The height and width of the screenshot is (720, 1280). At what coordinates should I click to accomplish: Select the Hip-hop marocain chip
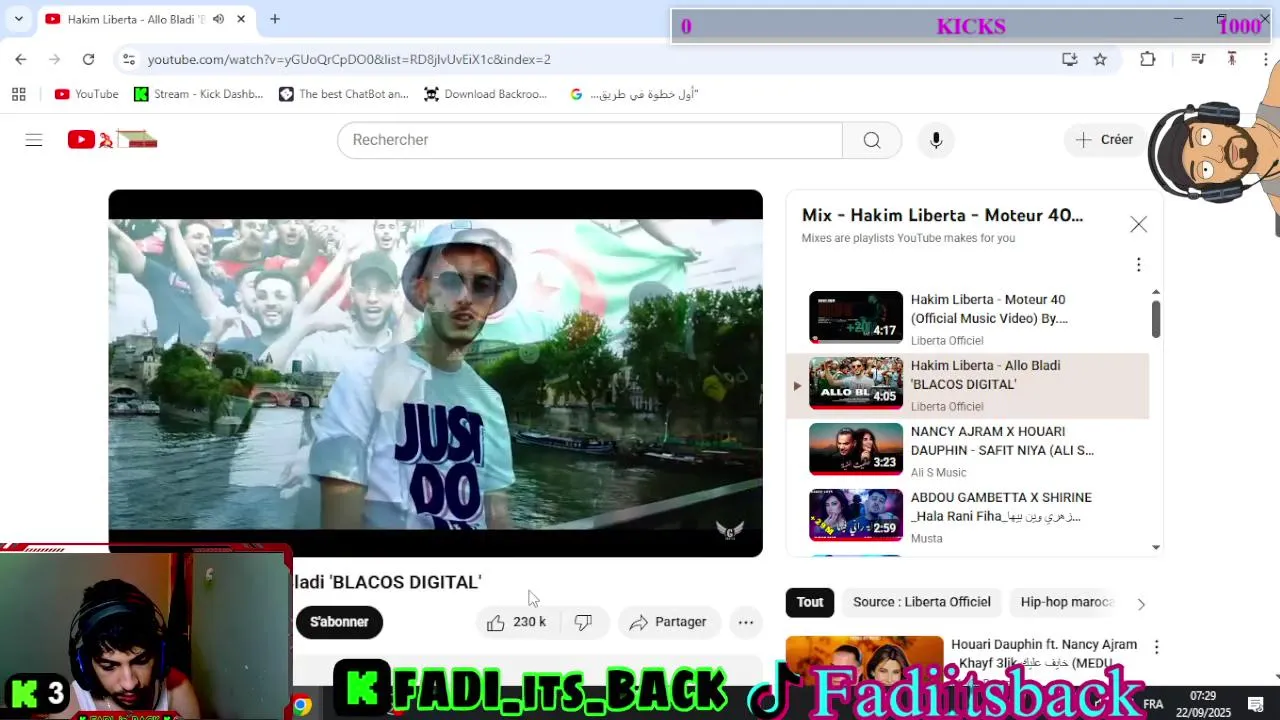coord(1066,602)
